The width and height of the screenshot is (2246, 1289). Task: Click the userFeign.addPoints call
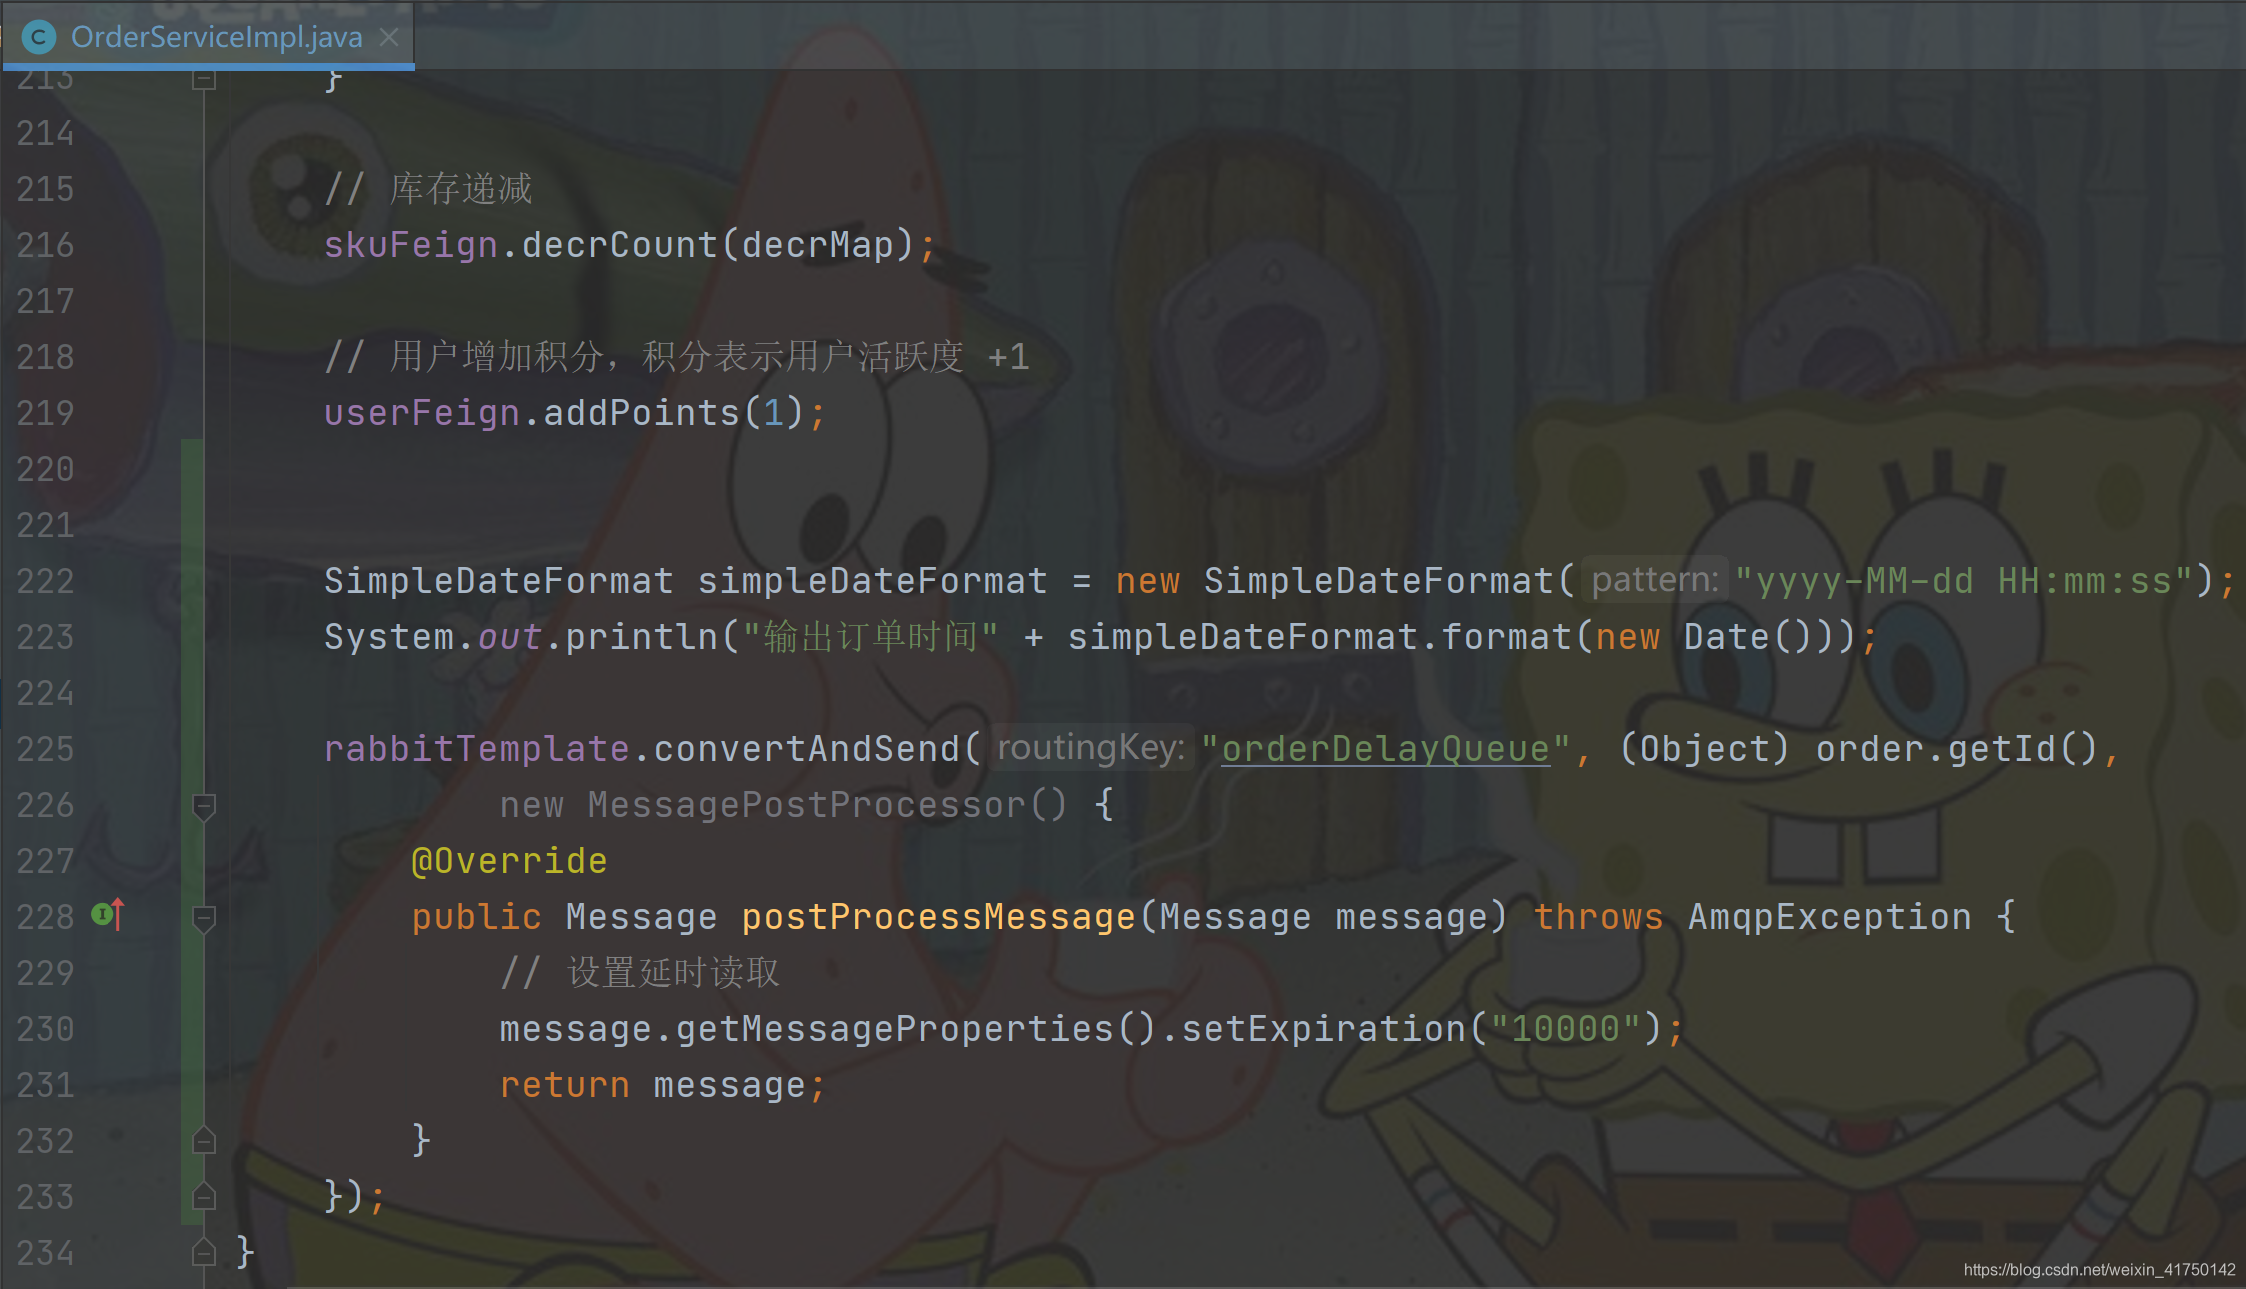pyautogui.click(x=564, y=413)
